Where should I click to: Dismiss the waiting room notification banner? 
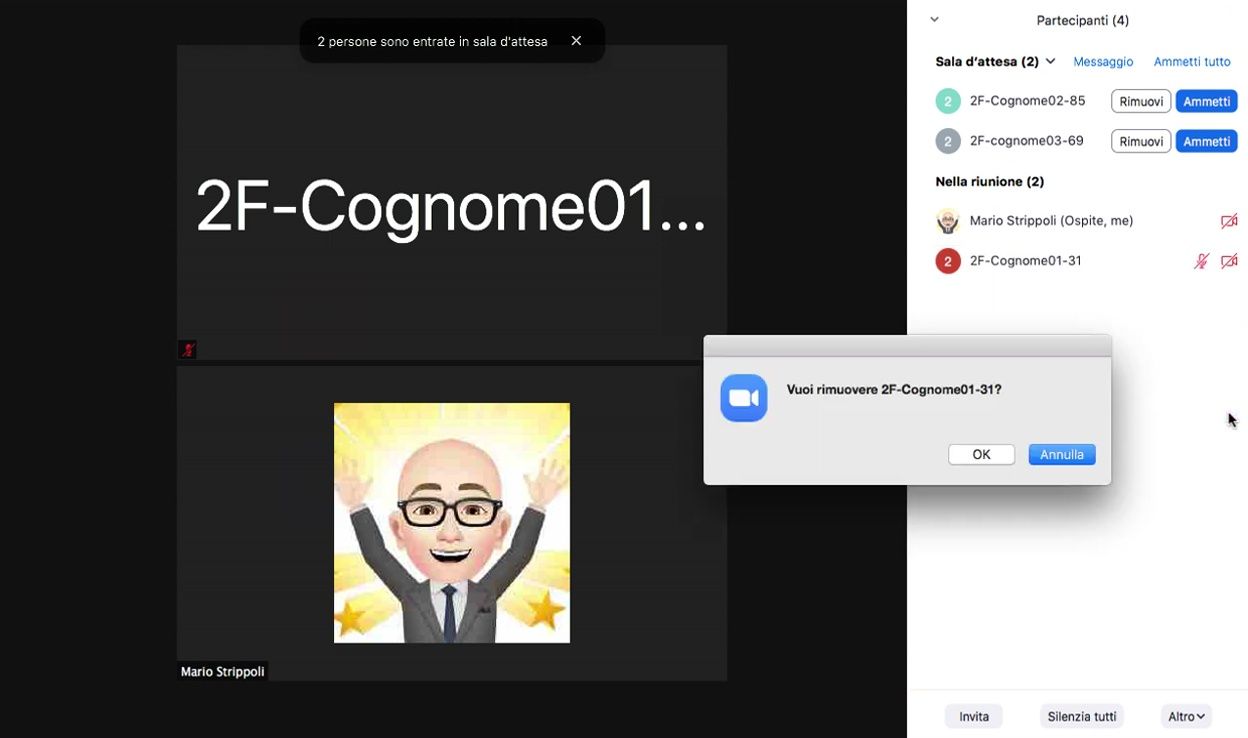(x=576, y=41)
